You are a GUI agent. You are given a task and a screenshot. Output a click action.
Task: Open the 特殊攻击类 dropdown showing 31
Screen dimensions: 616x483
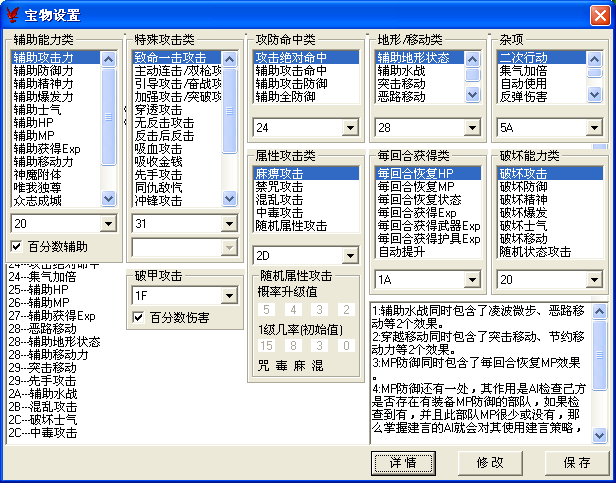pos(229,223)
